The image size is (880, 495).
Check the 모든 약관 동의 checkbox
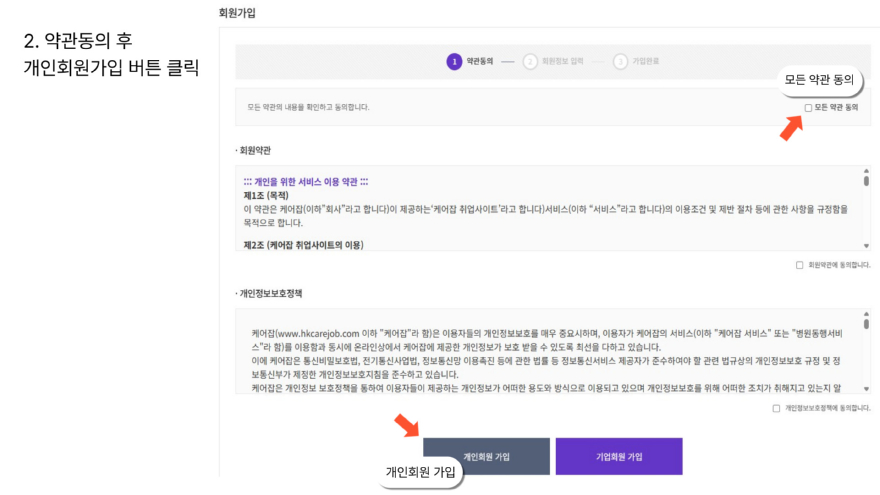point(808,107)
